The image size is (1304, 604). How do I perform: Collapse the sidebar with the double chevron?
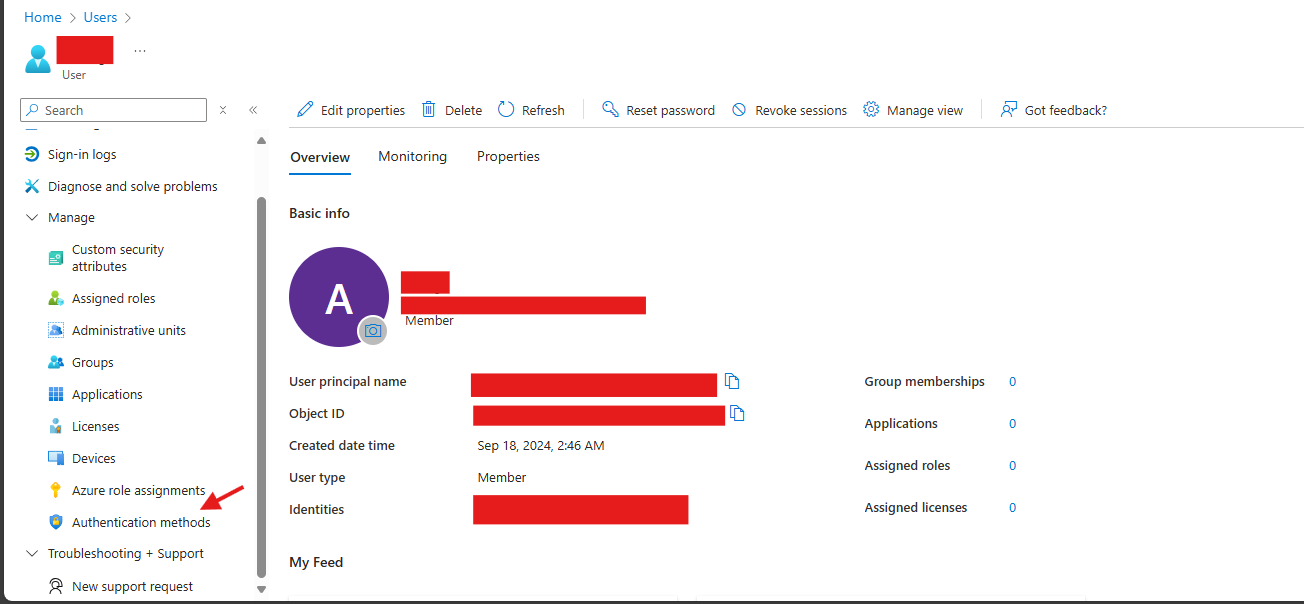point(253,110)
